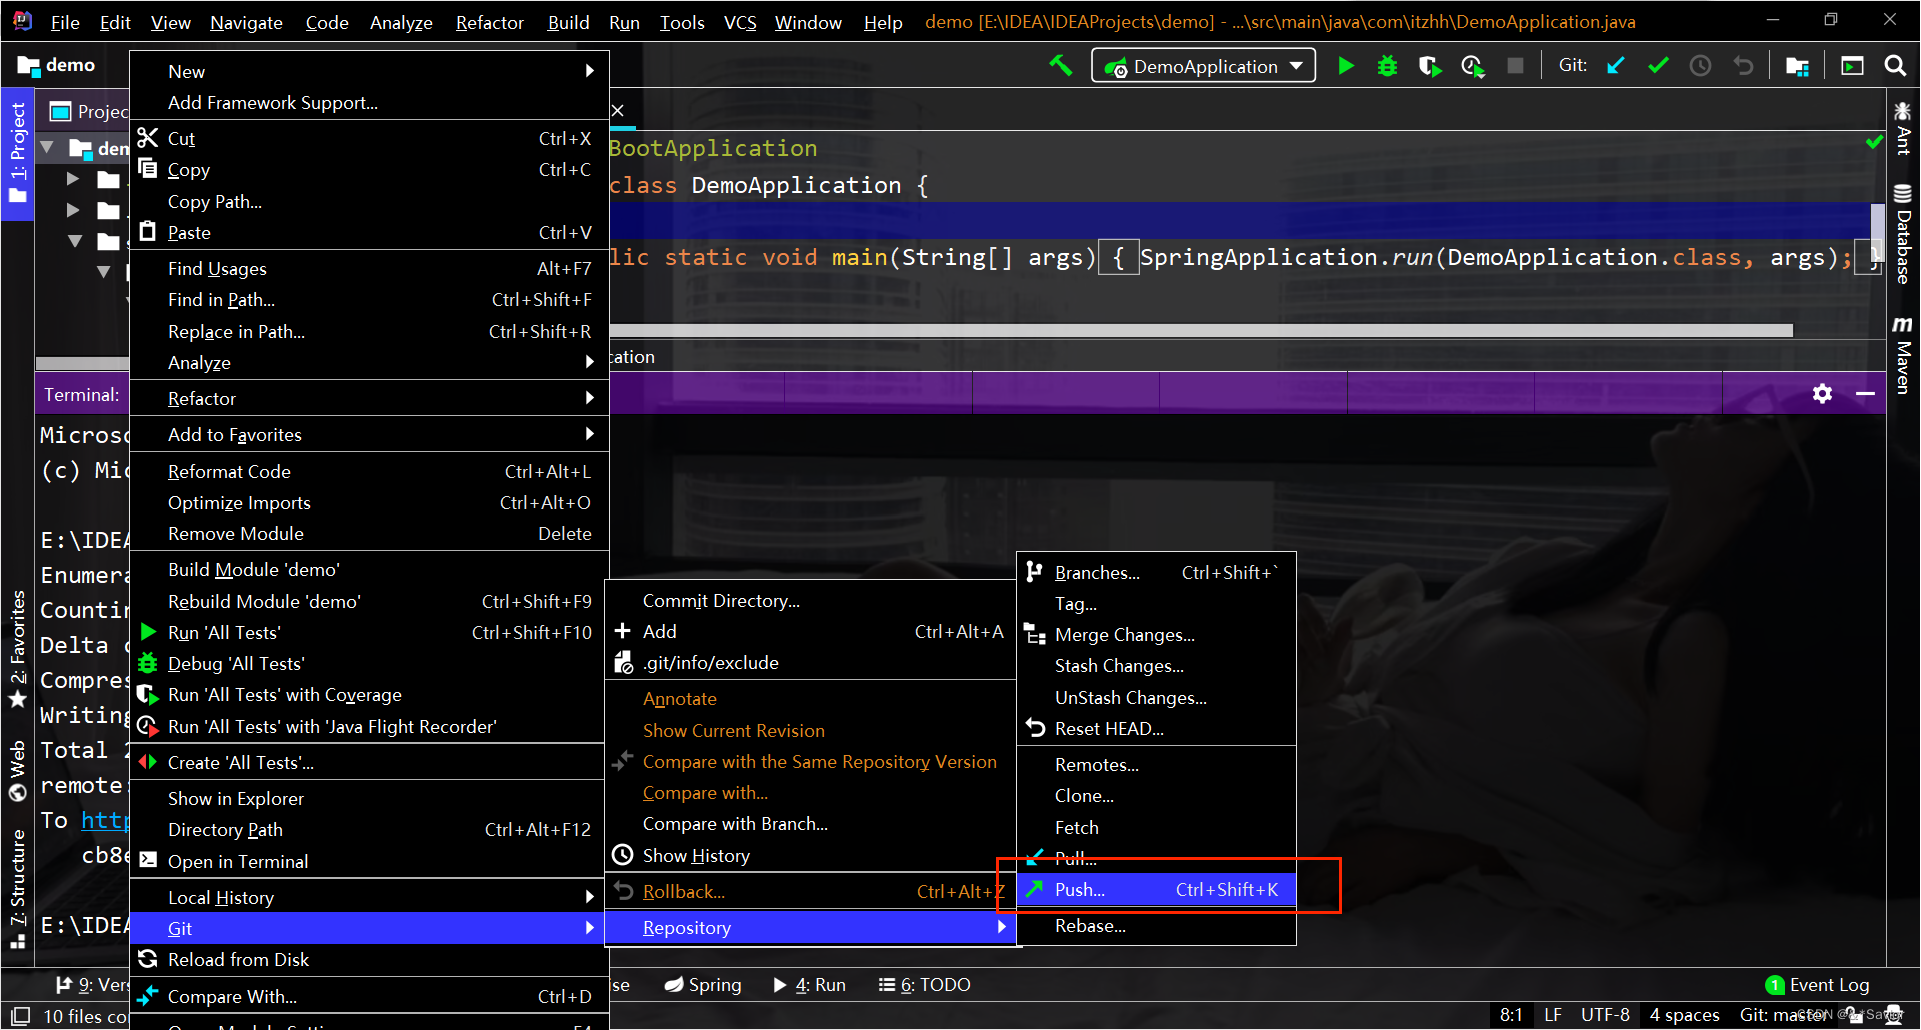
Task: Run with Coverage shield icon in toolbar
Action: 1430,66
